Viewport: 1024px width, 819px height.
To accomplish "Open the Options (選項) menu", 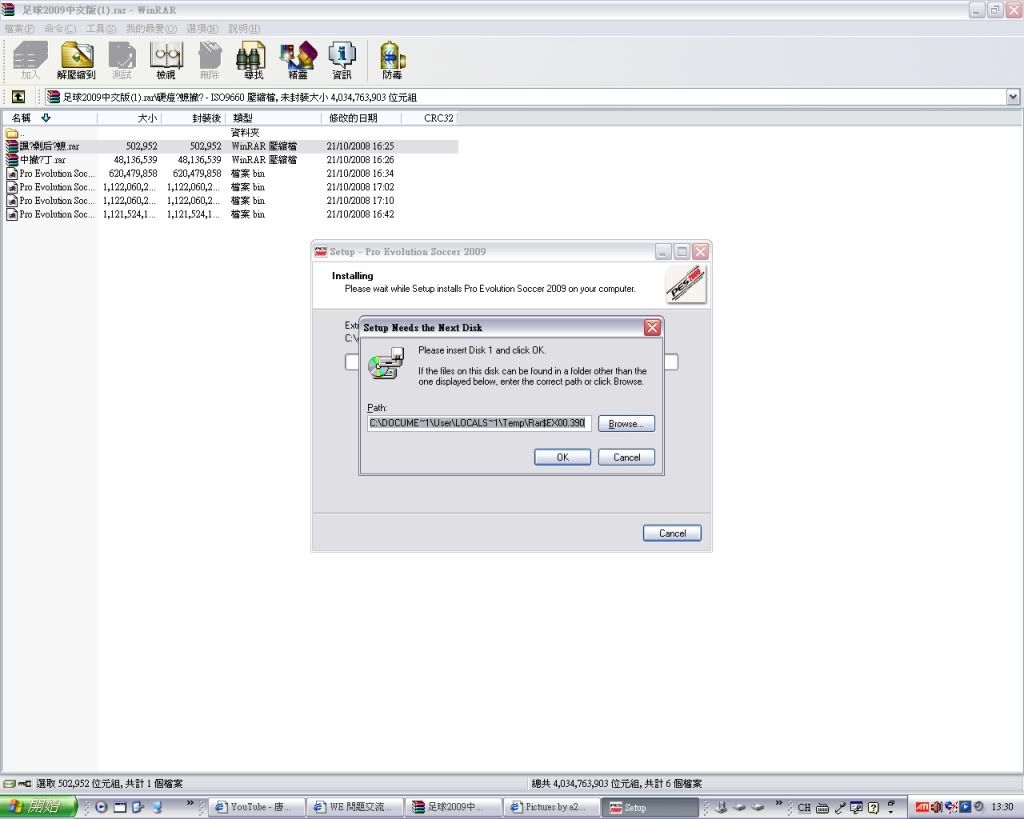I will (x=203, y=29).
